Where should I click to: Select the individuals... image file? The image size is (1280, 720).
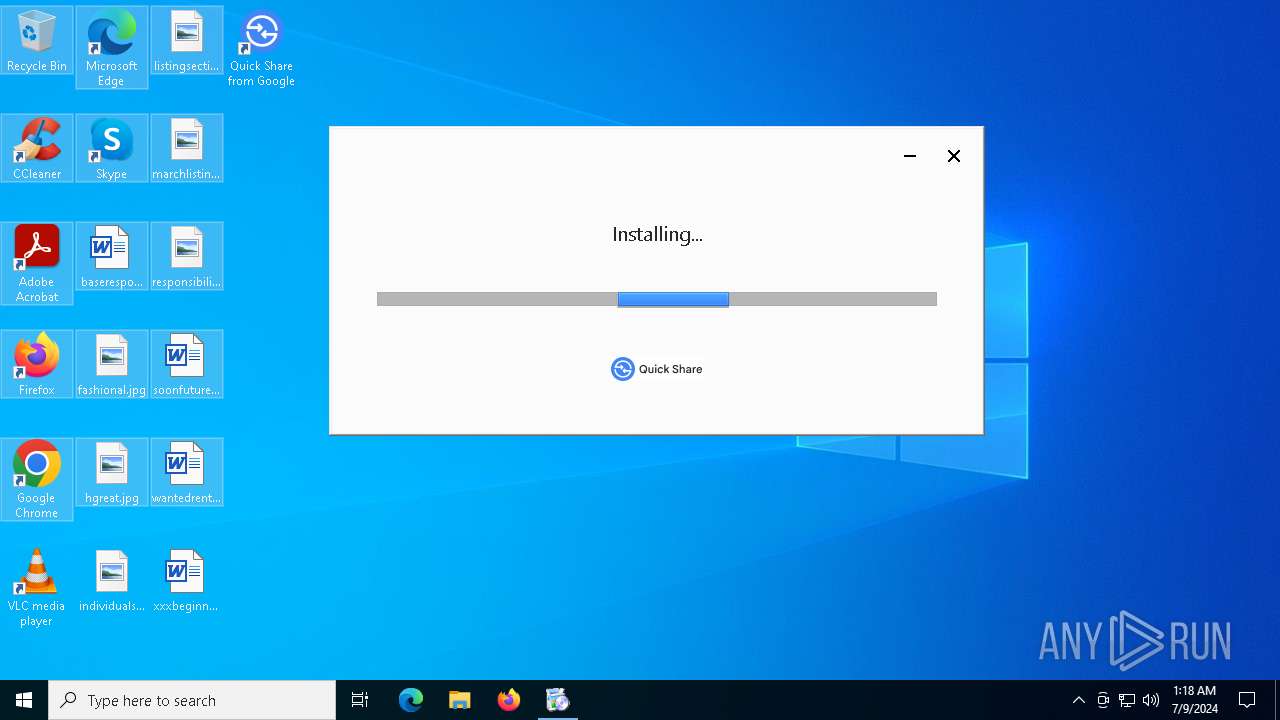pos(111,580)
